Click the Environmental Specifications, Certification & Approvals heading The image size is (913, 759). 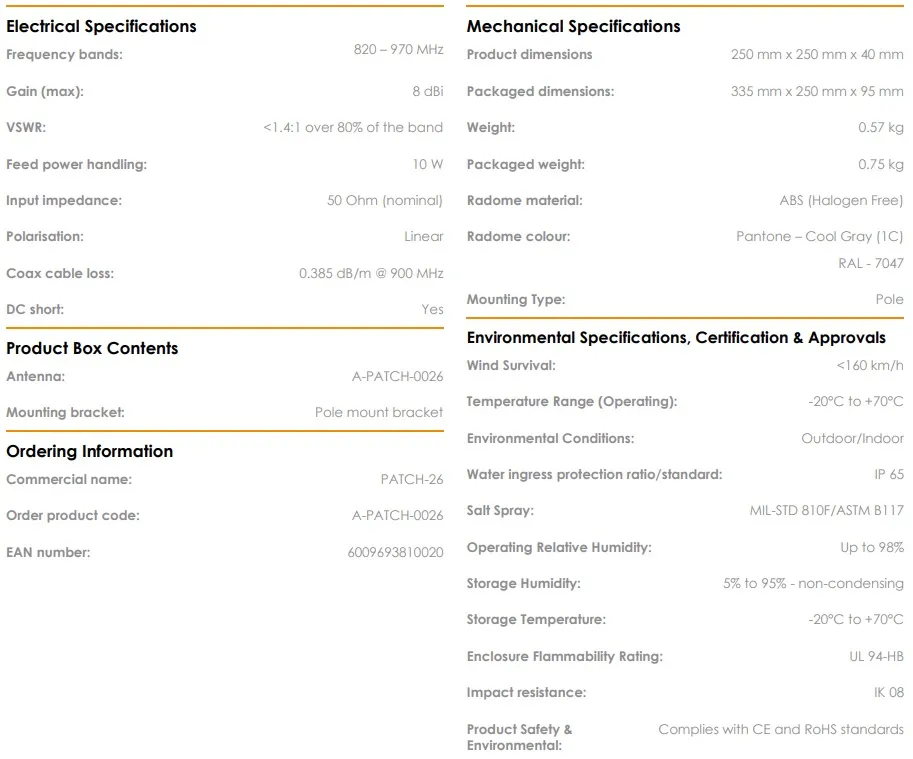point(676,338)
